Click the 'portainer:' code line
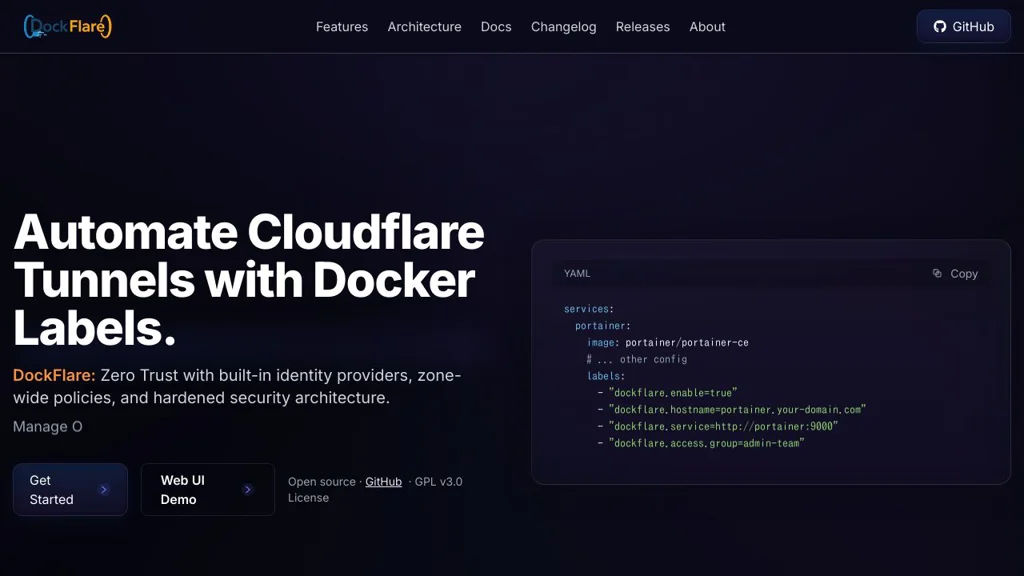This screenshot has width=1024, height=576. click(x=602, y=325)
